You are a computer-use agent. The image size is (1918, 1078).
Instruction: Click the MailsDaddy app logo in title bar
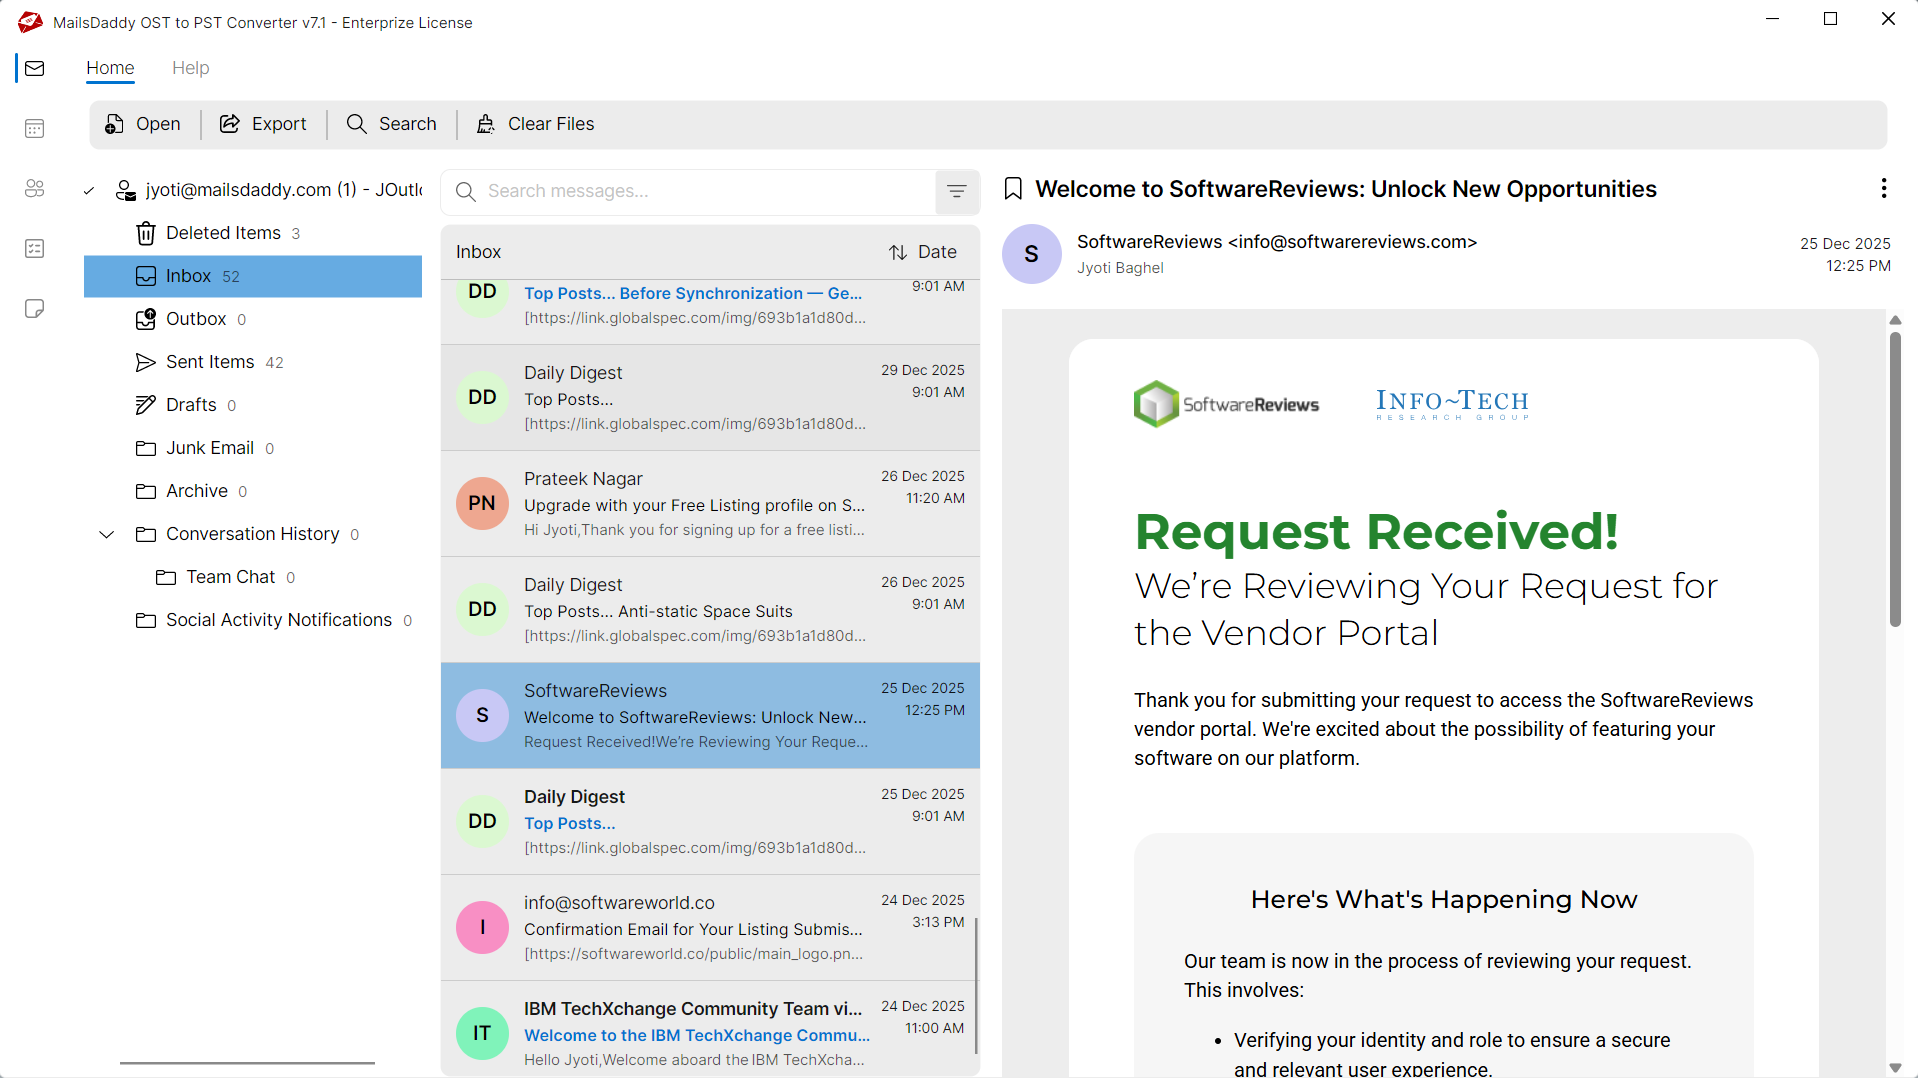[x=30, y=22]
